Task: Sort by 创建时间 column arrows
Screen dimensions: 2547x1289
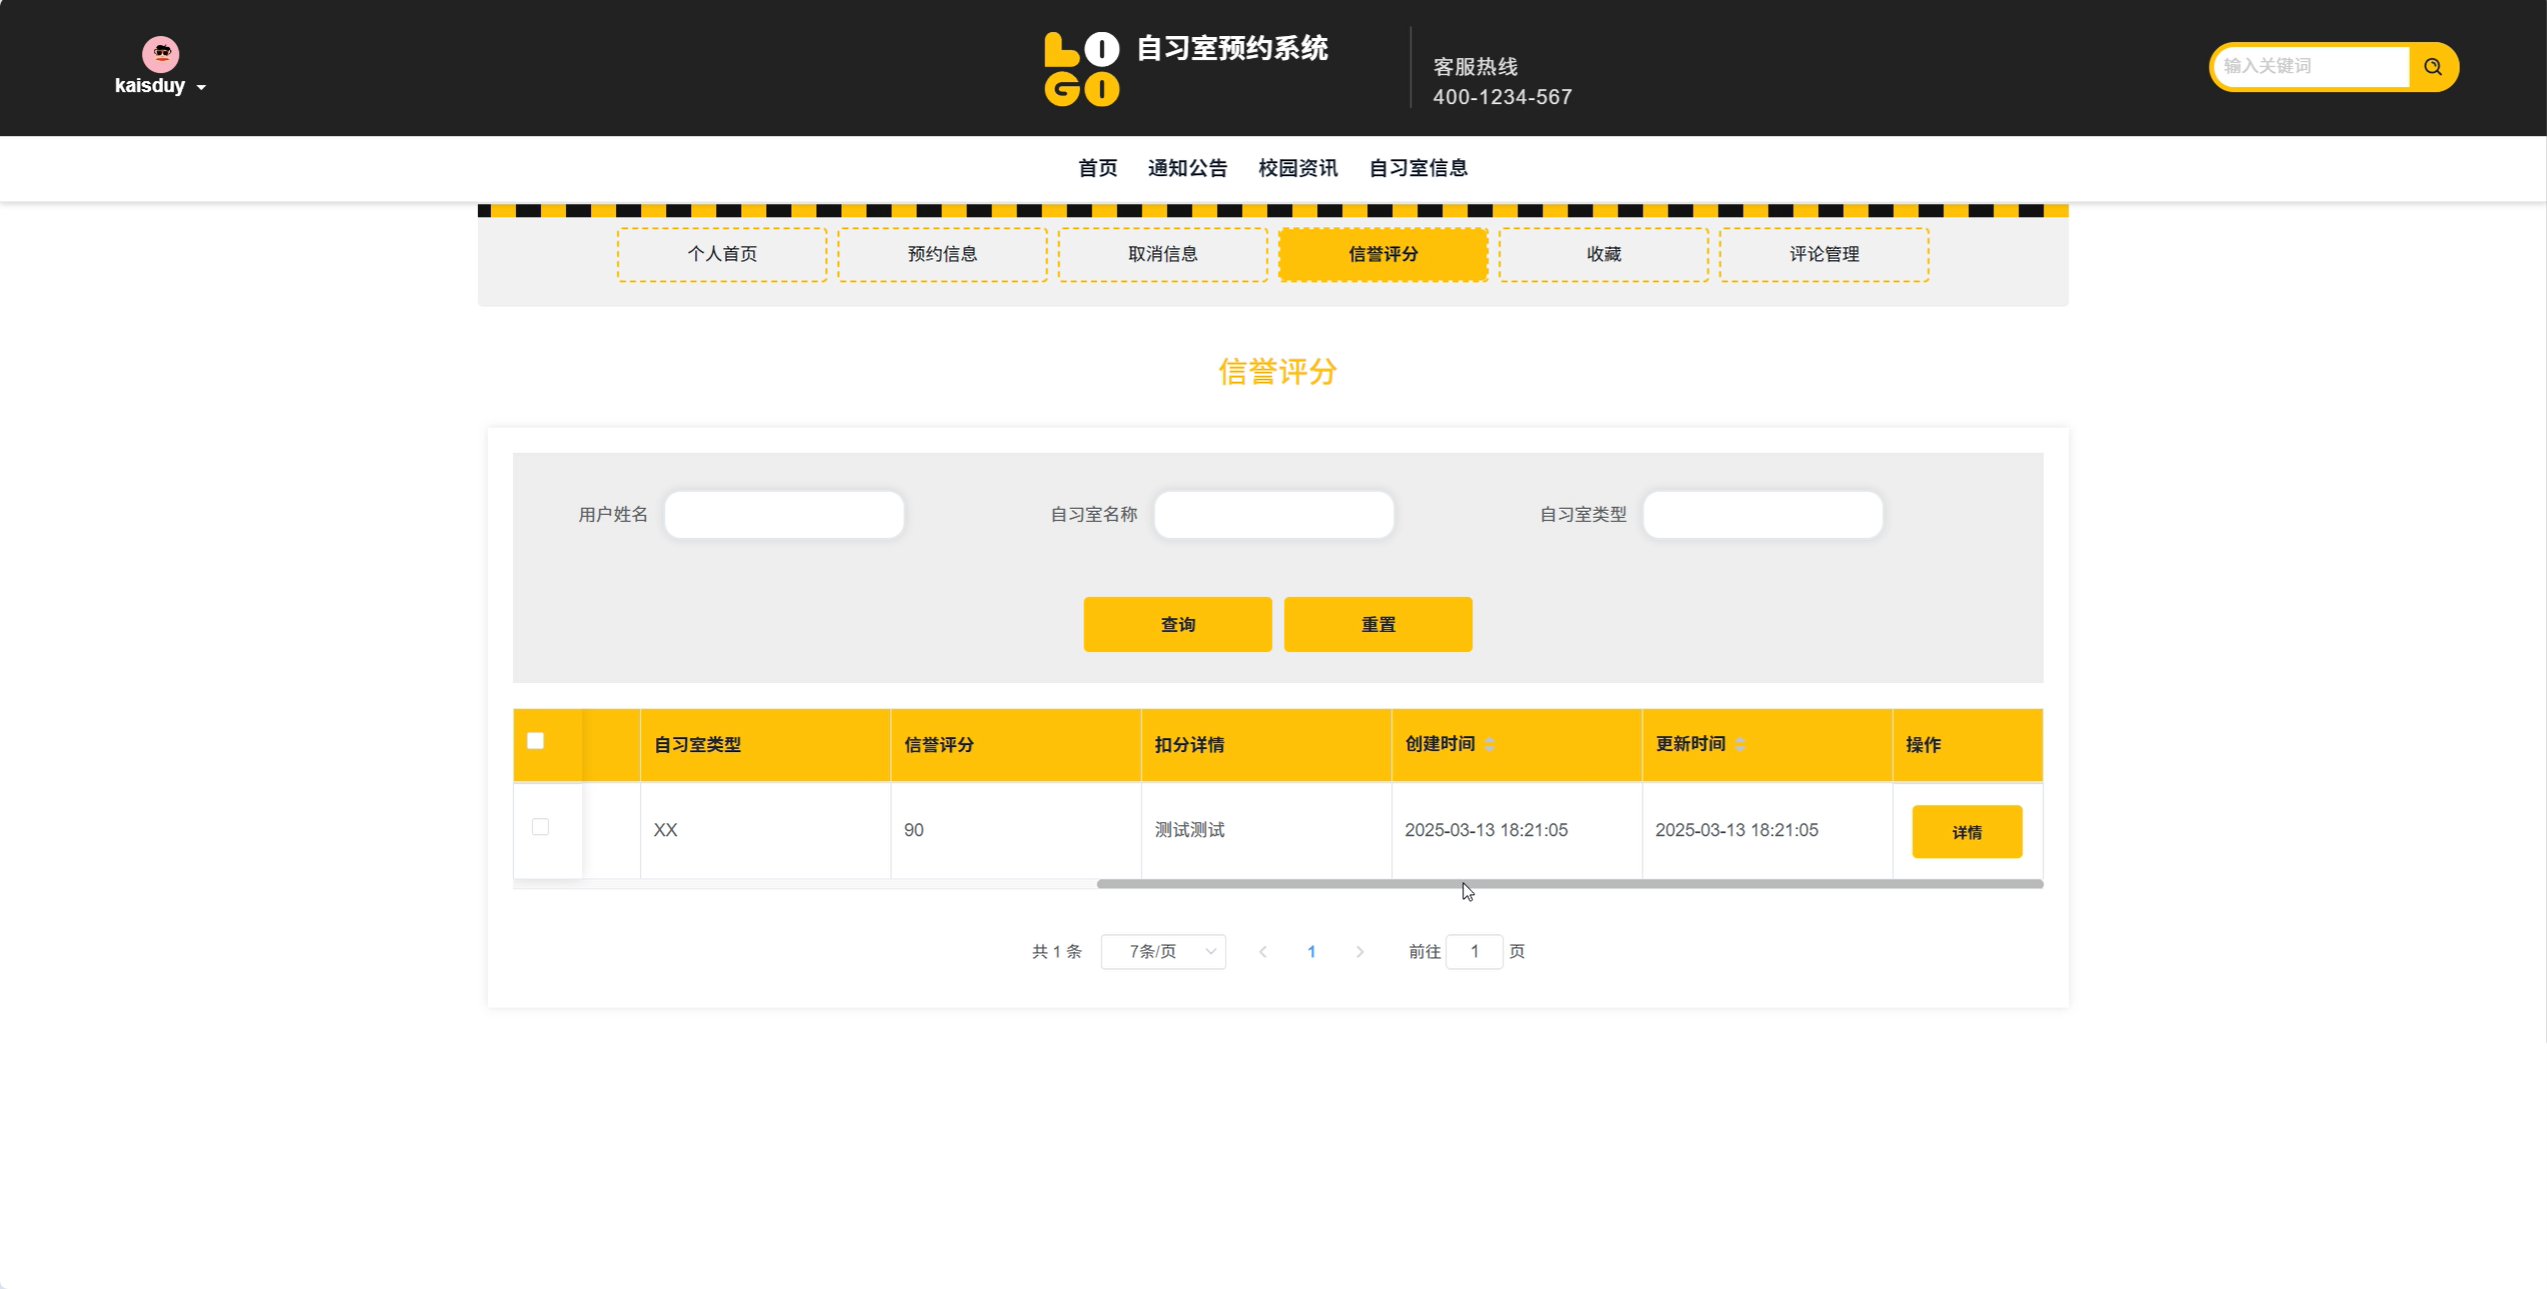Action: [1489, 744]
